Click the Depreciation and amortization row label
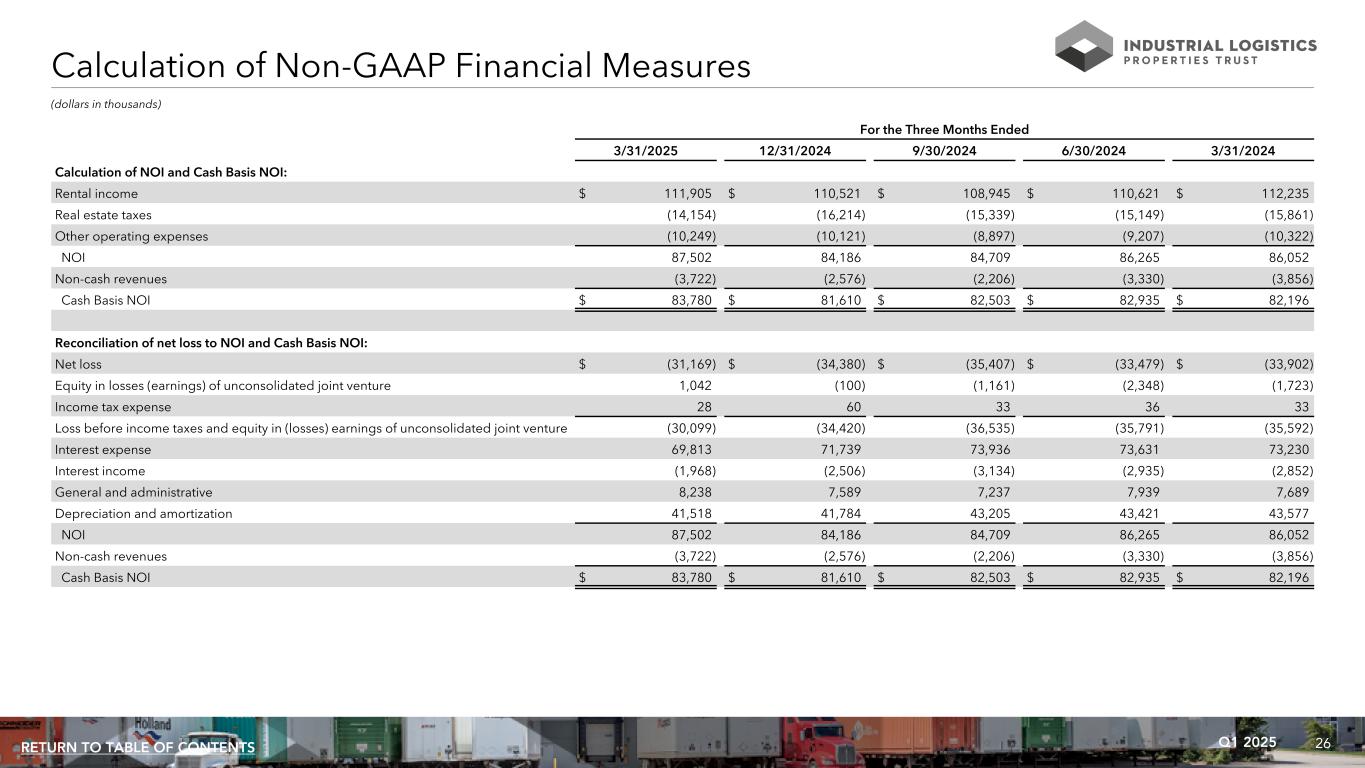The image size is (1365, 768). click(143, 513)
